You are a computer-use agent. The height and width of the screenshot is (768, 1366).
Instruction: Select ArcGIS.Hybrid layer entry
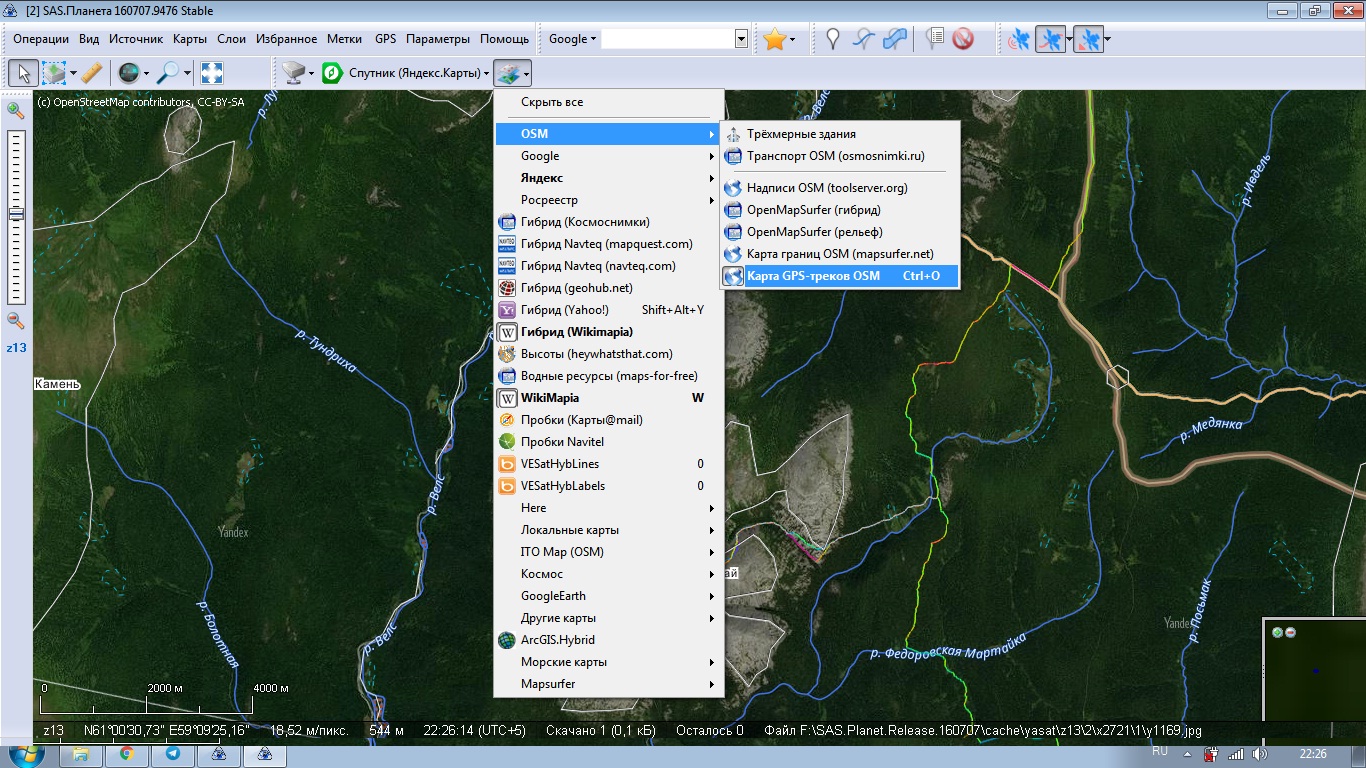[609, 640]
